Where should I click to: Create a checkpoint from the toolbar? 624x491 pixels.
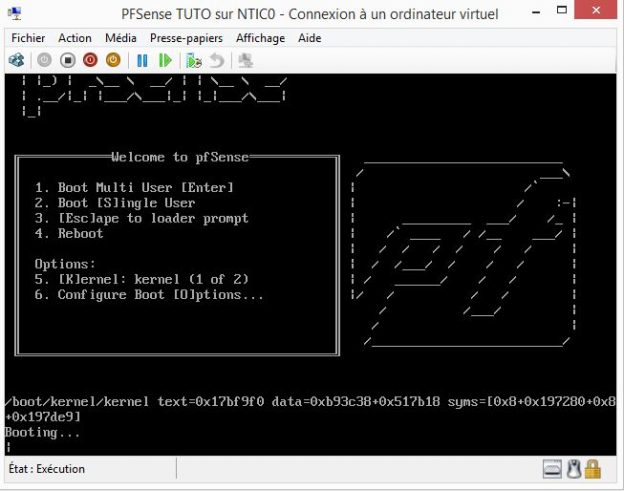click(193, 60)
